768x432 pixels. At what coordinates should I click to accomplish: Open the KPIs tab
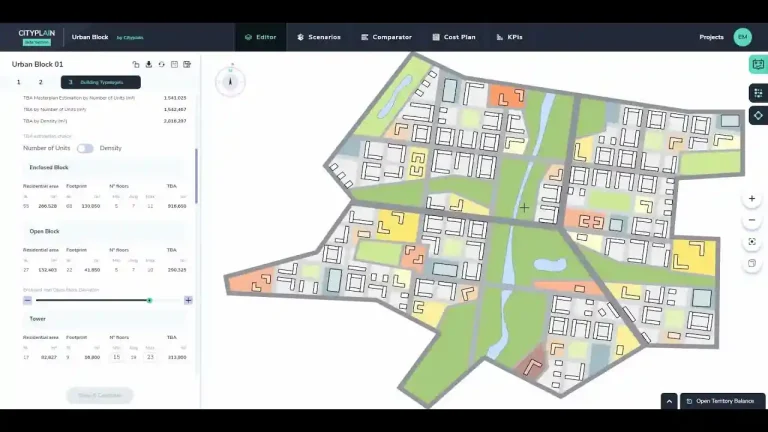pos(510,37)
